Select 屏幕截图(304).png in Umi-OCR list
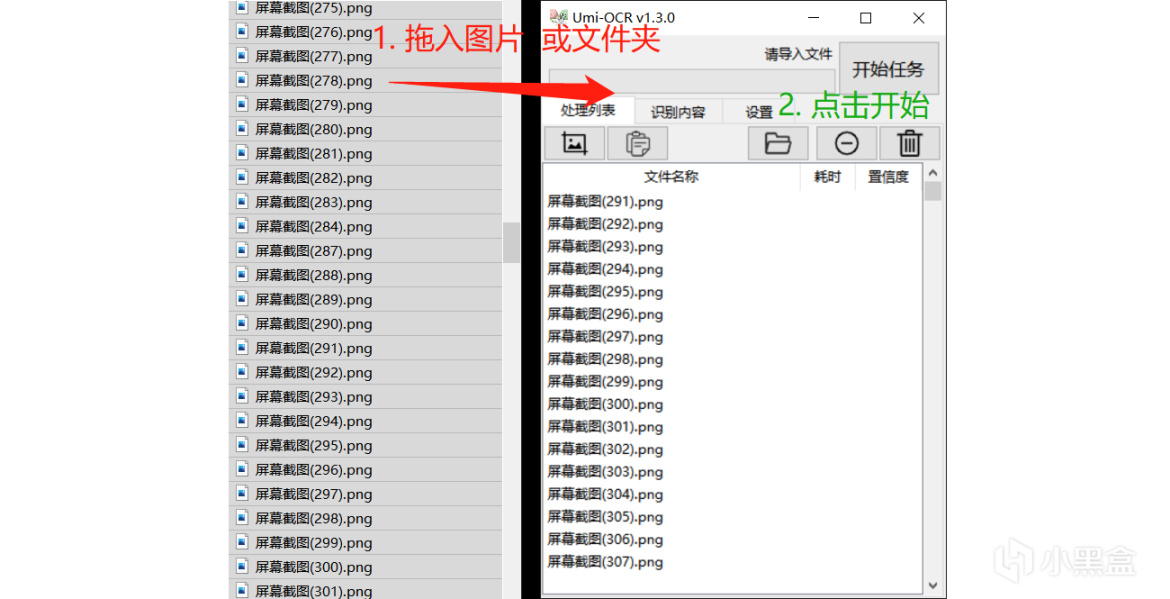The height and width of the screenshot is (599, 1170). [x=605, y=494]
